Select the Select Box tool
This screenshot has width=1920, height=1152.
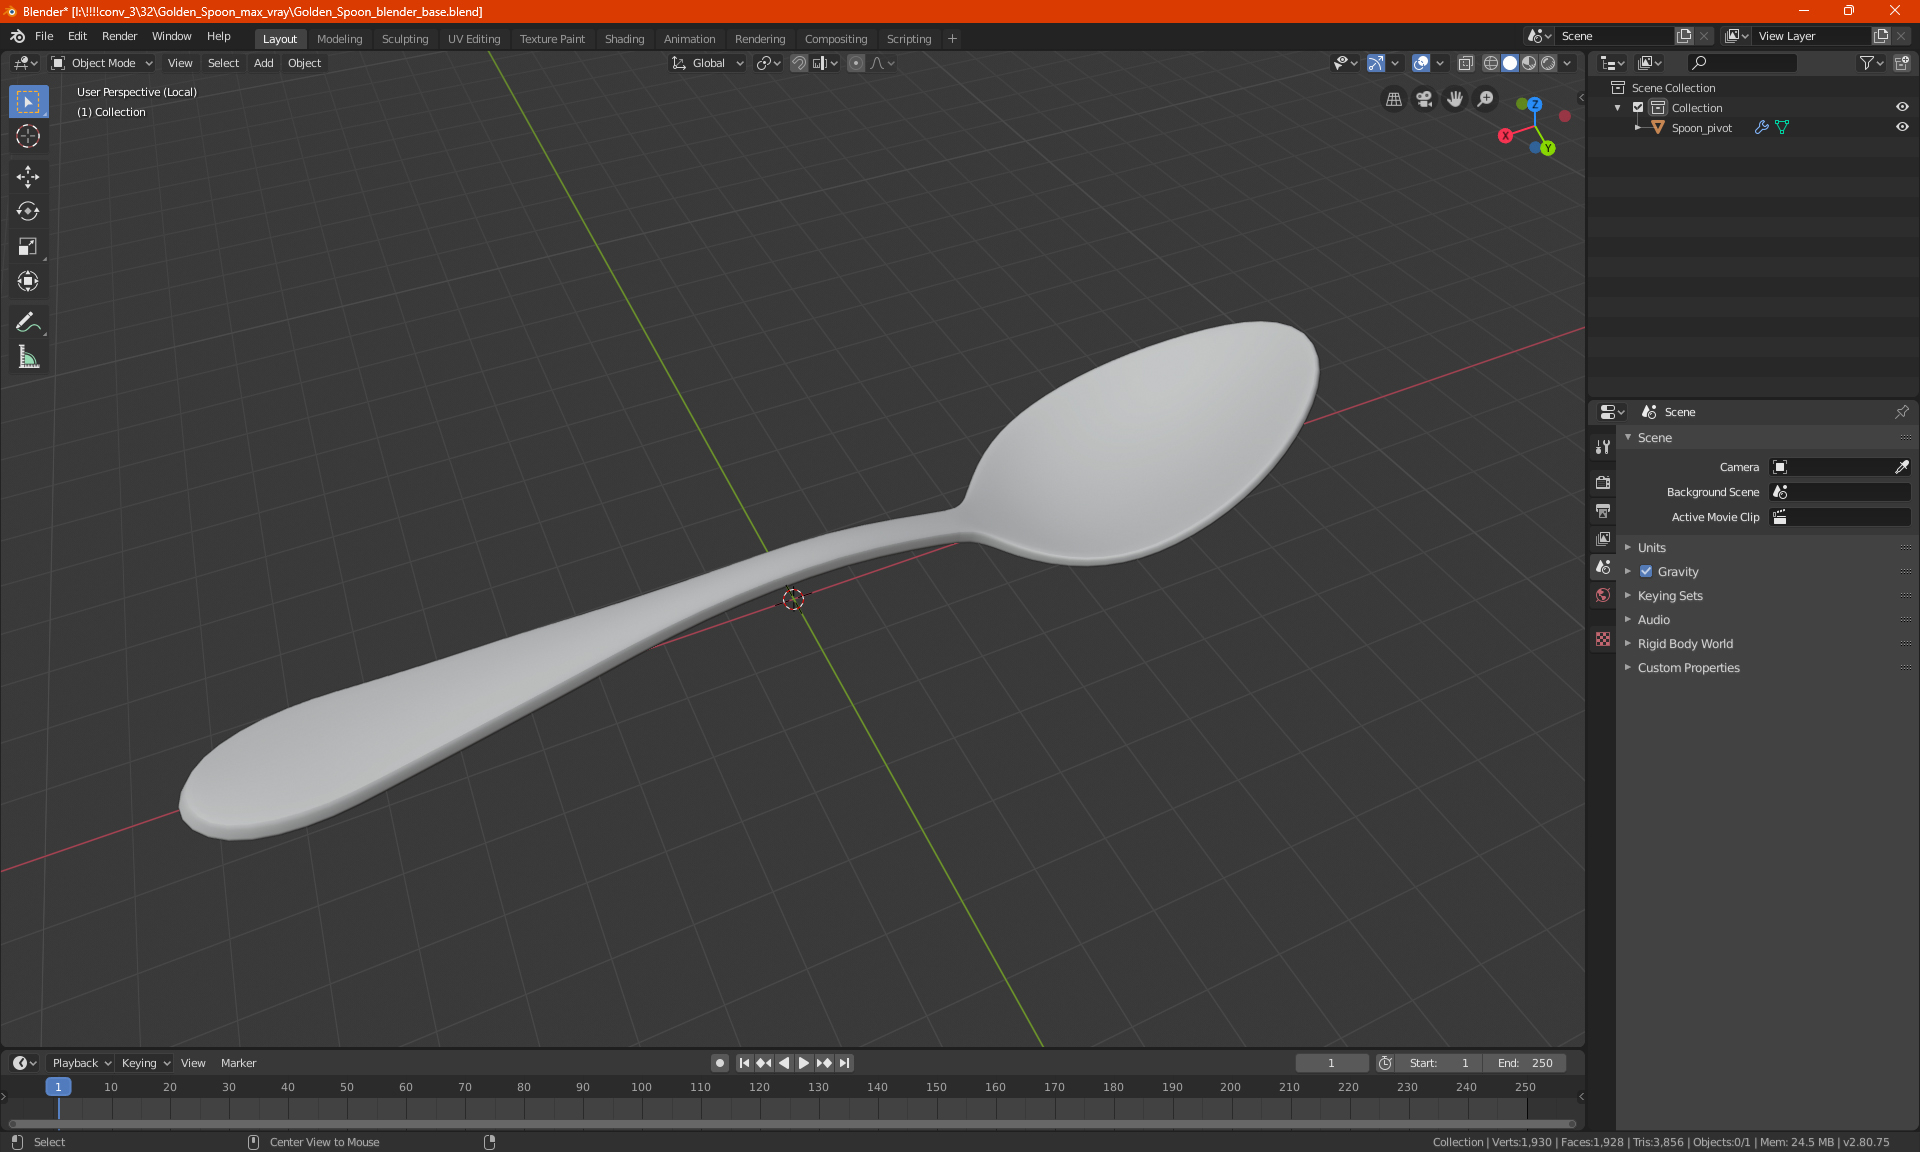pos(28,102)
